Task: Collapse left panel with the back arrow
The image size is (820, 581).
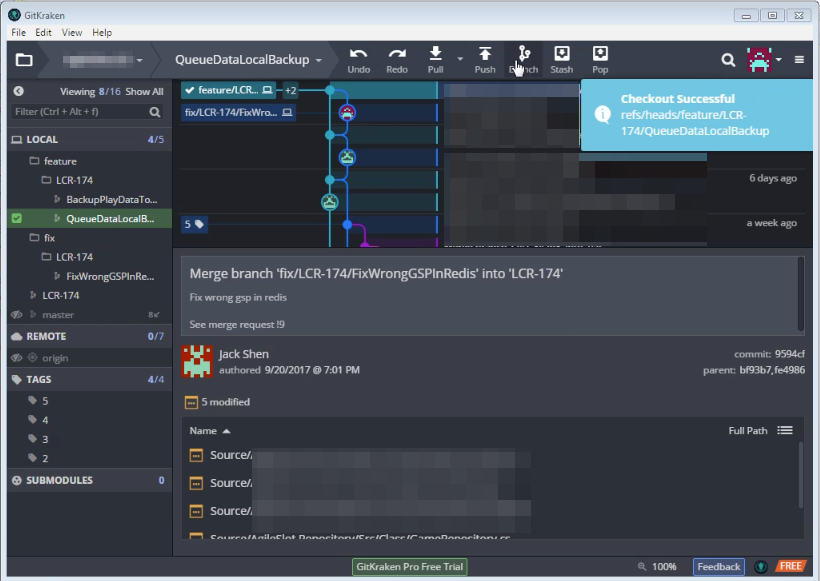Action: (18, 91)
